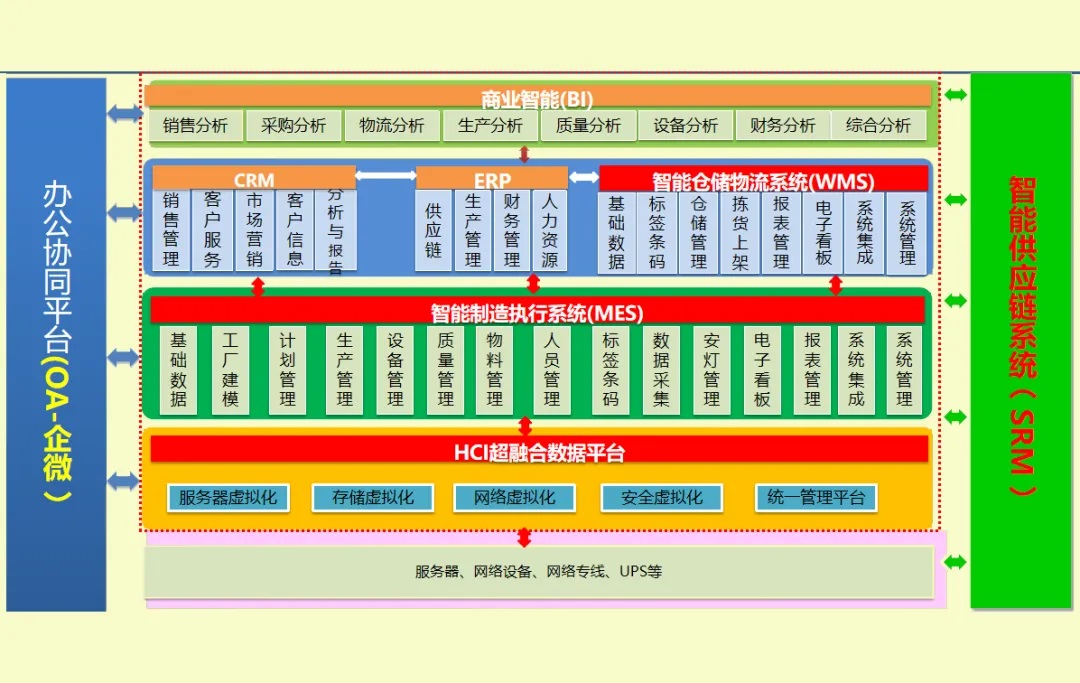Image resolution: width=1080 pixels, height=683 pixels.
Task: Select the 生产分析 box
Action: pos(490,125)
